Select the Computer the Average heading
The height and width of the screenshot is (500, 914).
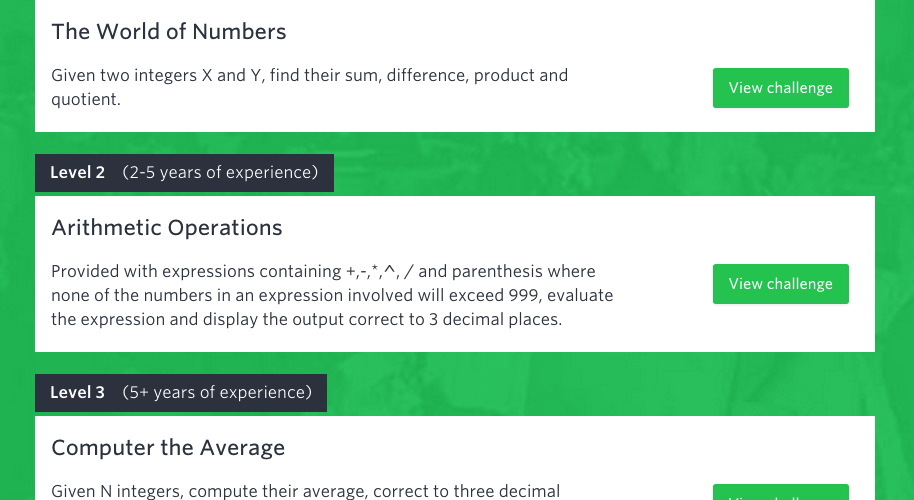pyautogui.click(x=168, y=448)
